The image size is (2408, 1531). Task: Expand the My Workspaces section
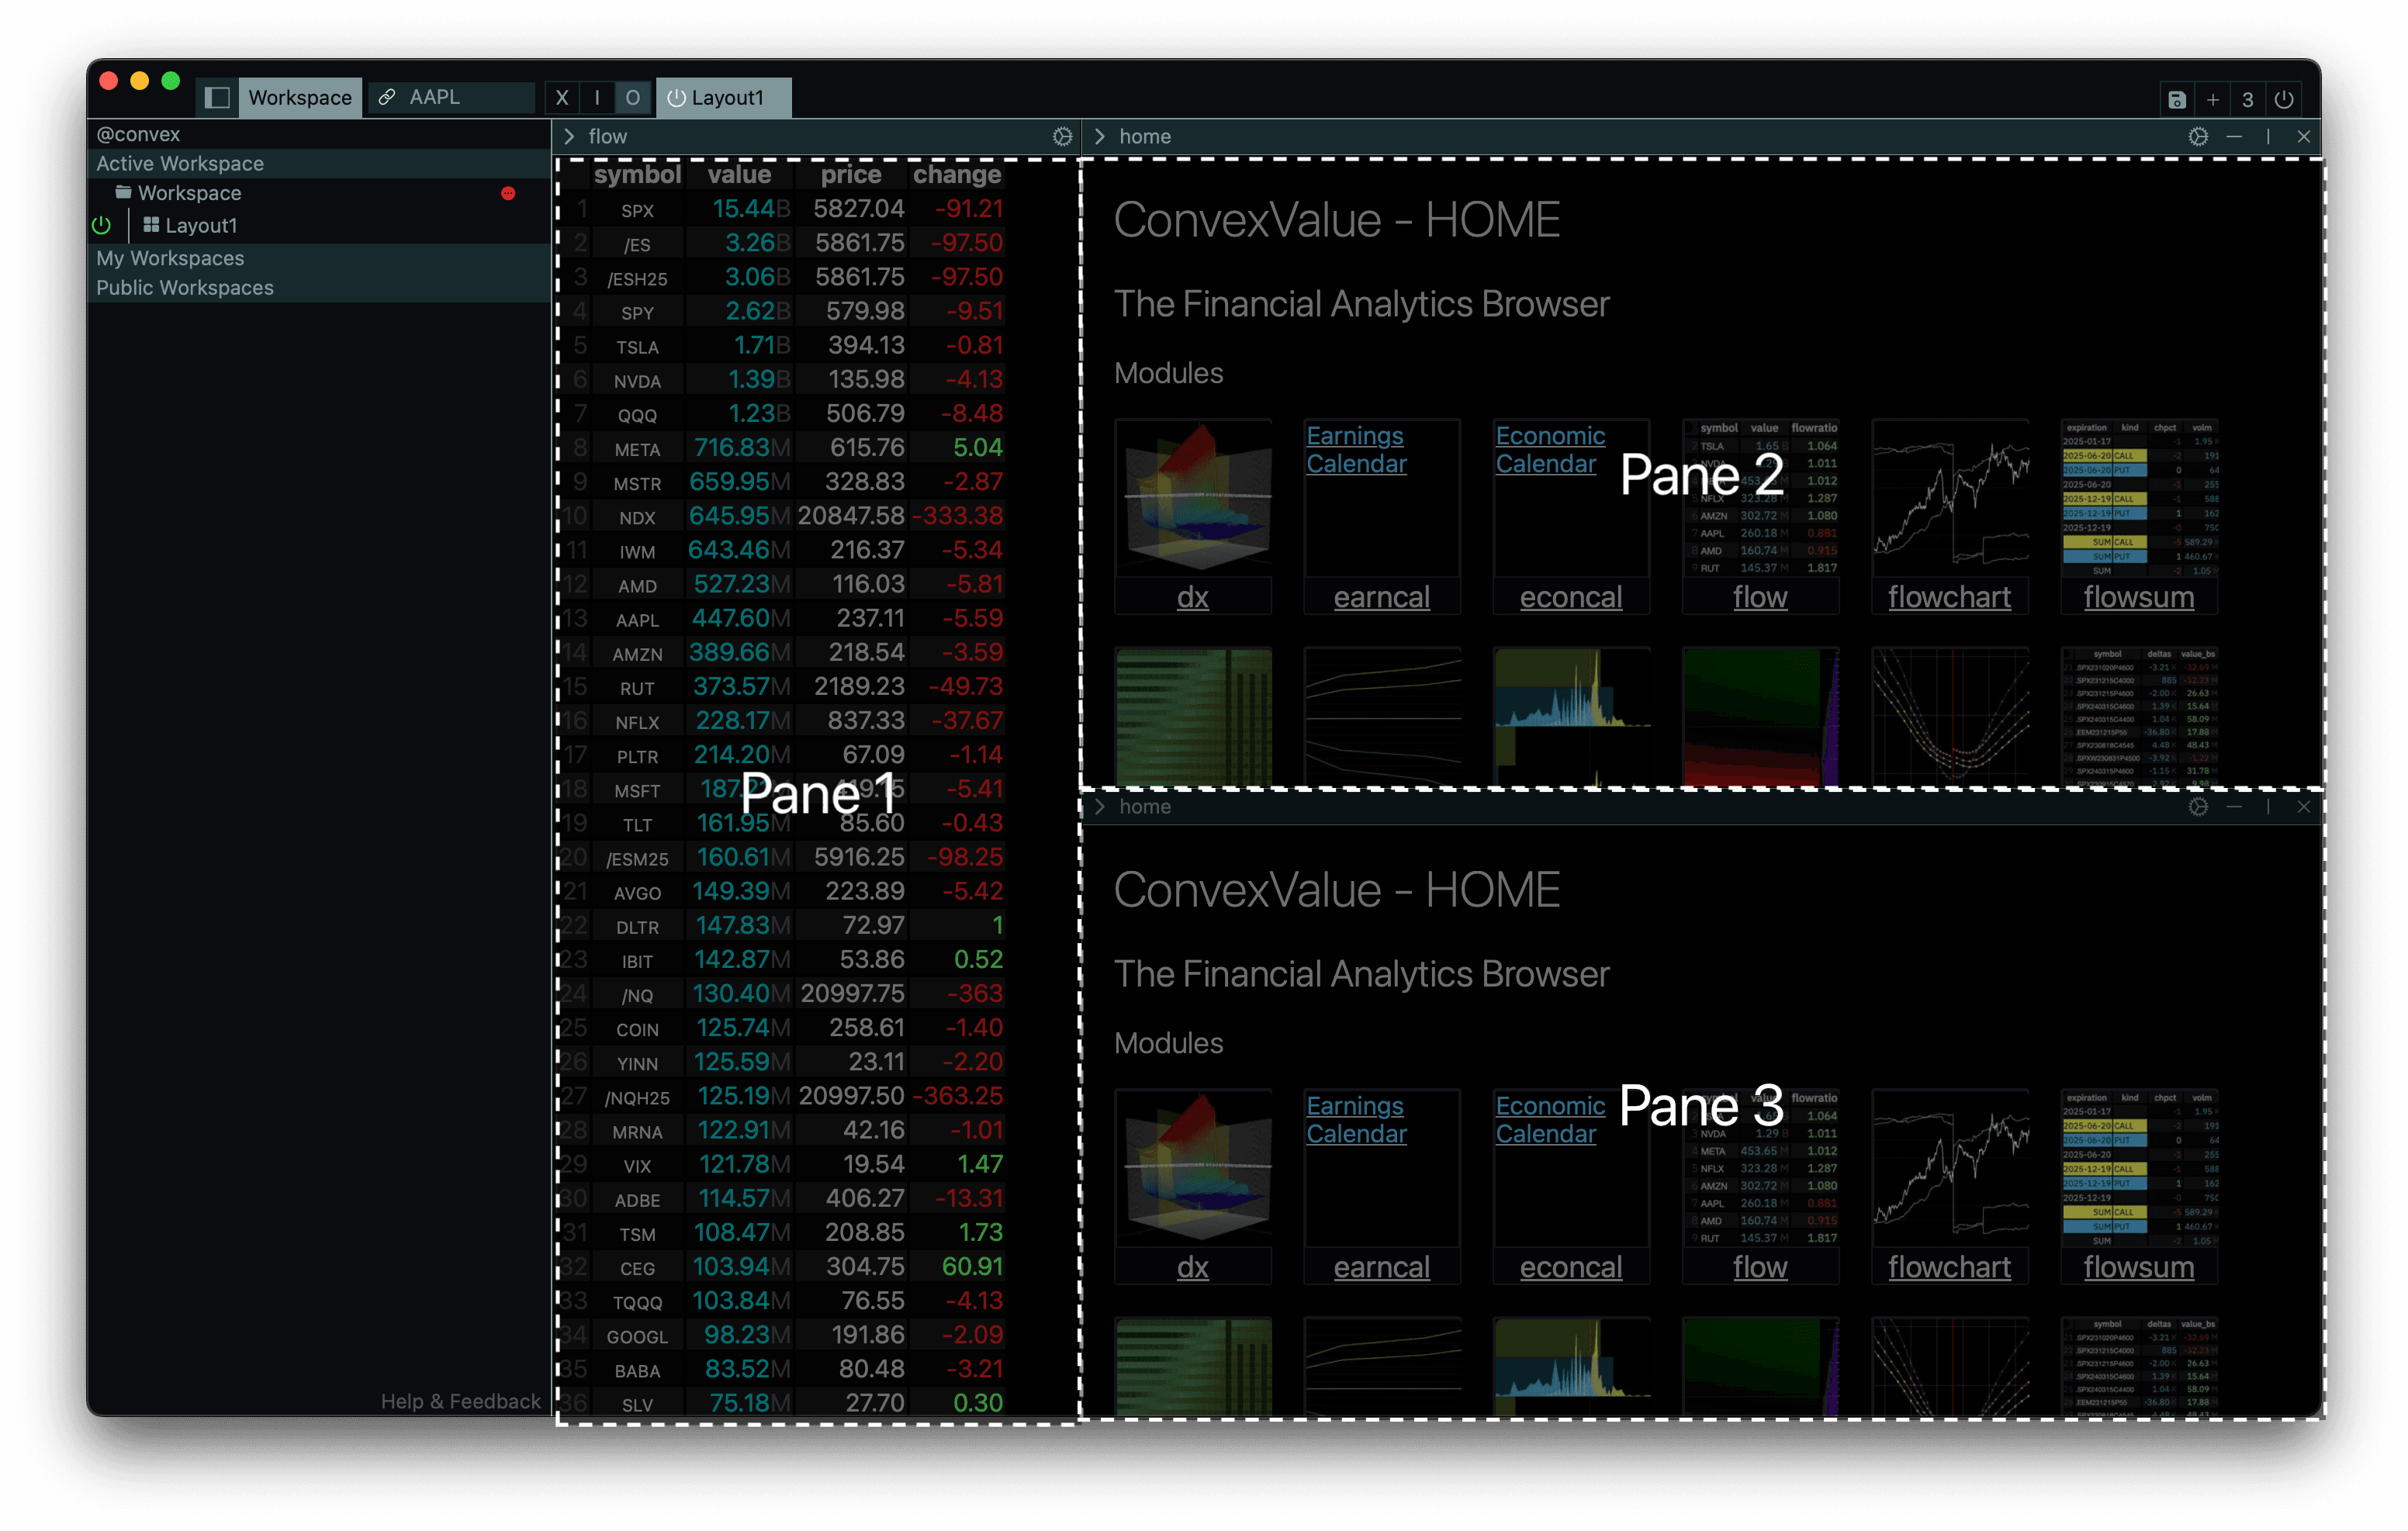319,258
